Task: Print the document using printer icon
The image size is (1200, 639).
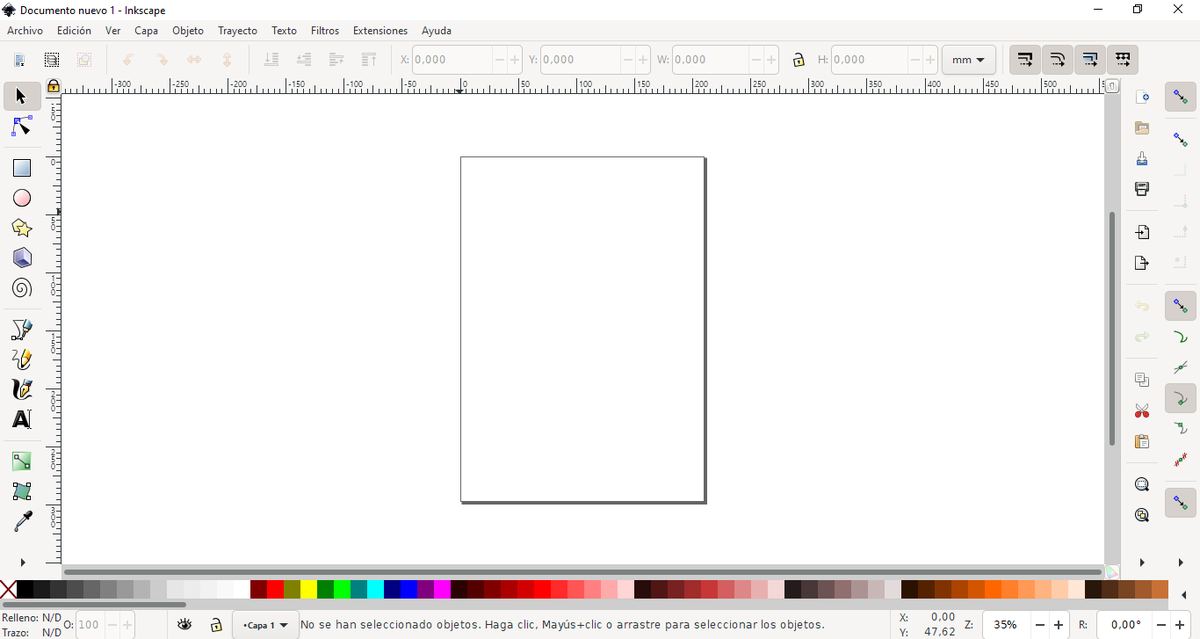Action: [1142, 189]
